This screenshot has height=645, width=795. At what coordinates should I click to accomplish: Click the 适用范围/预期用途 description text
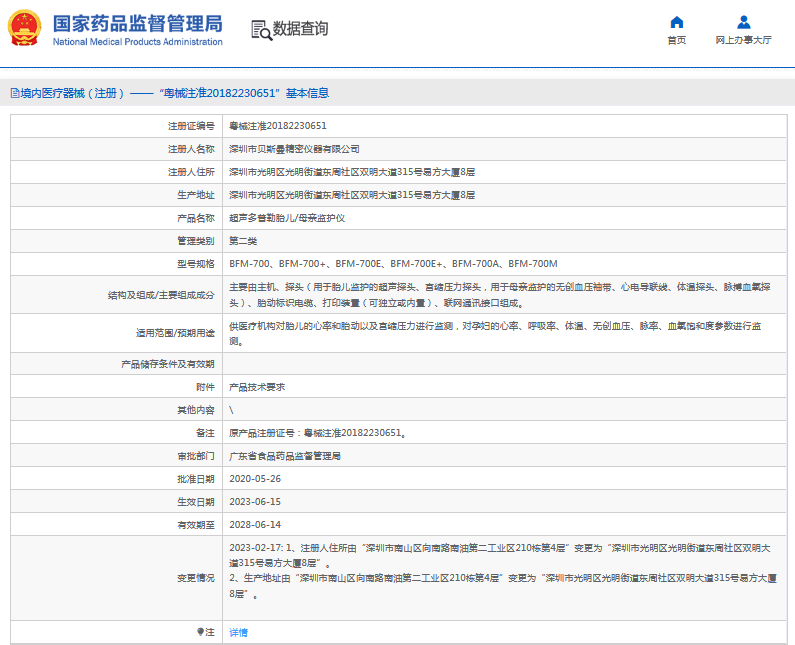tap(495, 333)
